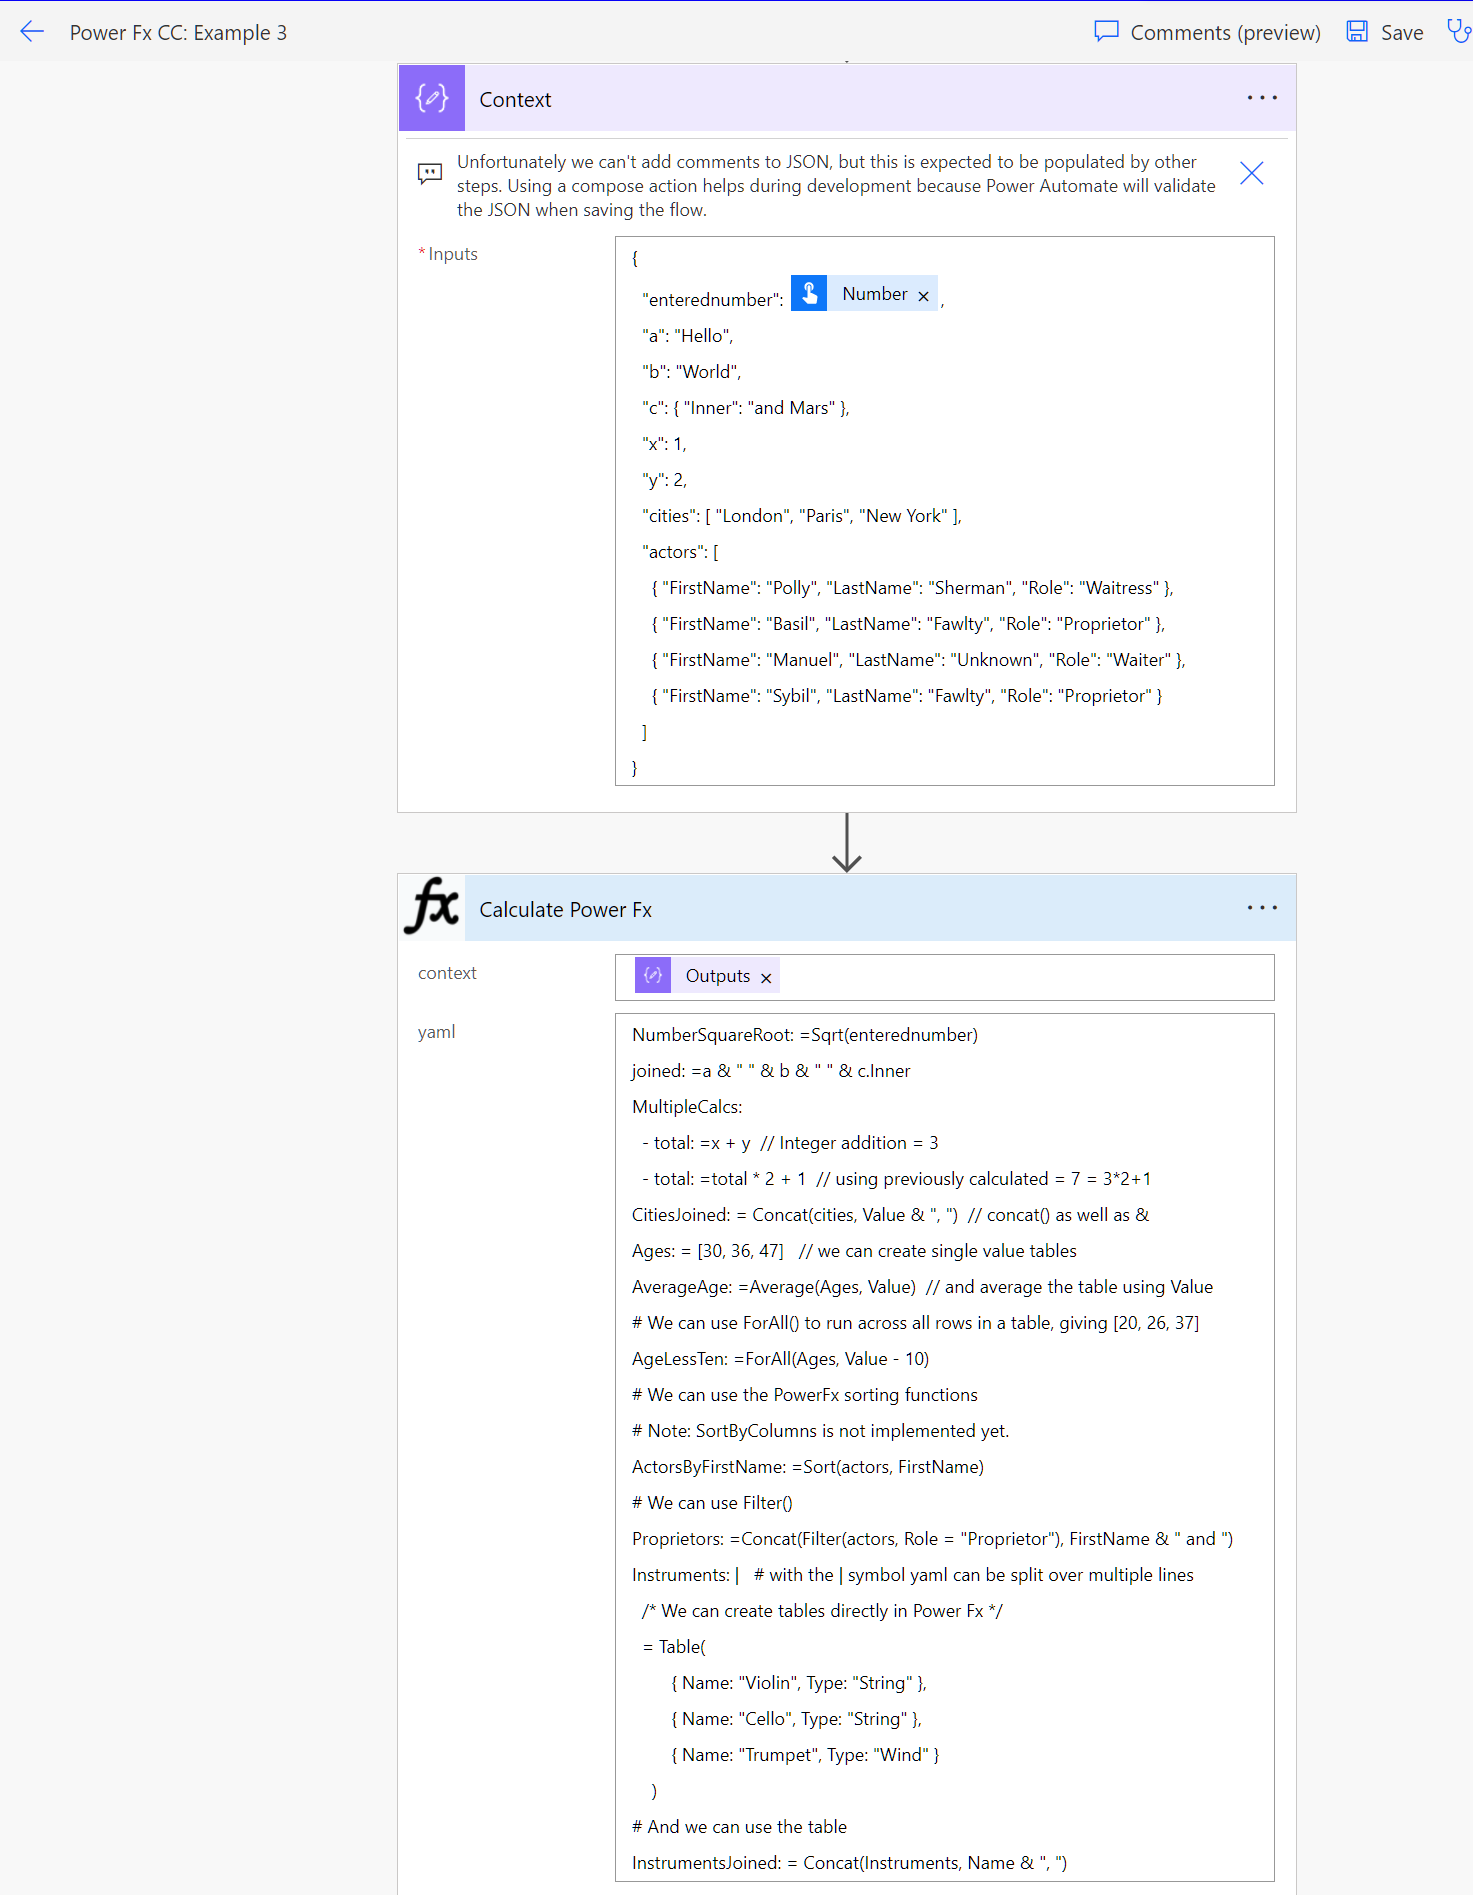Viewport: 1473px width, 1895px height.
Task: Click the Polly Sherman actor row
Action: pyautogui.click(x=912, y=588)
